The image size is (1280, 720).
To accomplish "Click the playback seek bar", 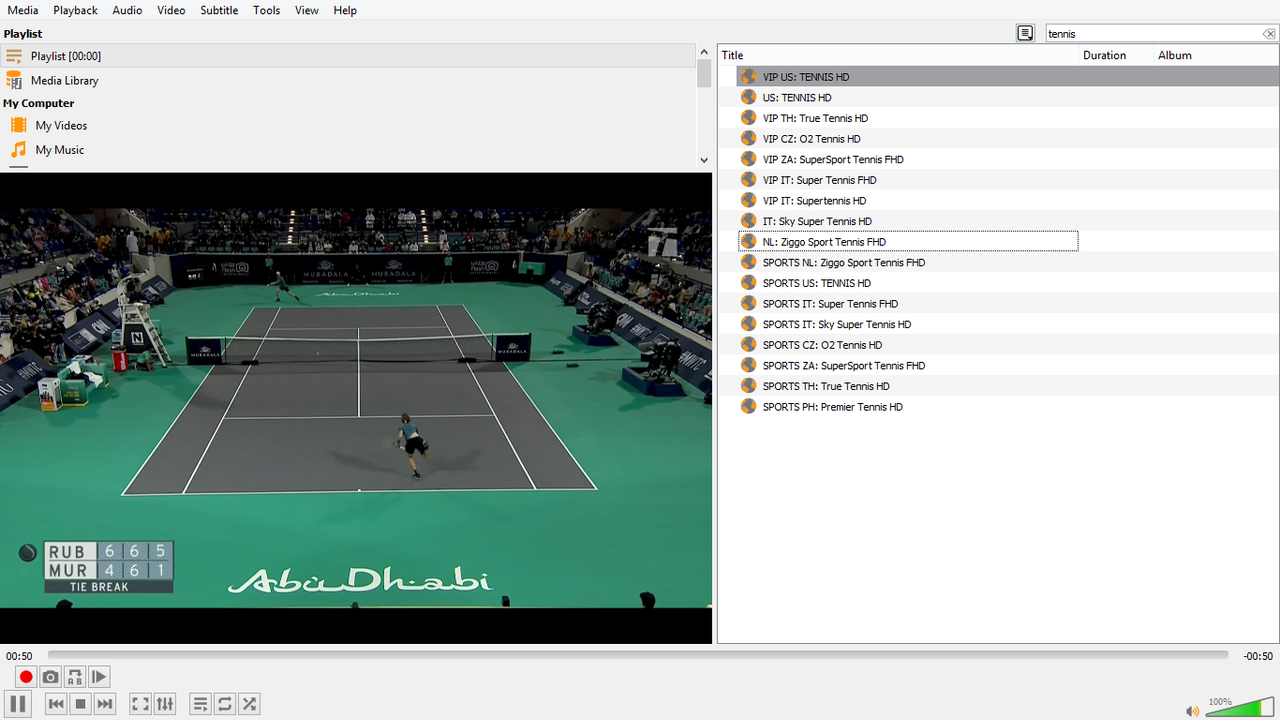I will pos(638,656).
